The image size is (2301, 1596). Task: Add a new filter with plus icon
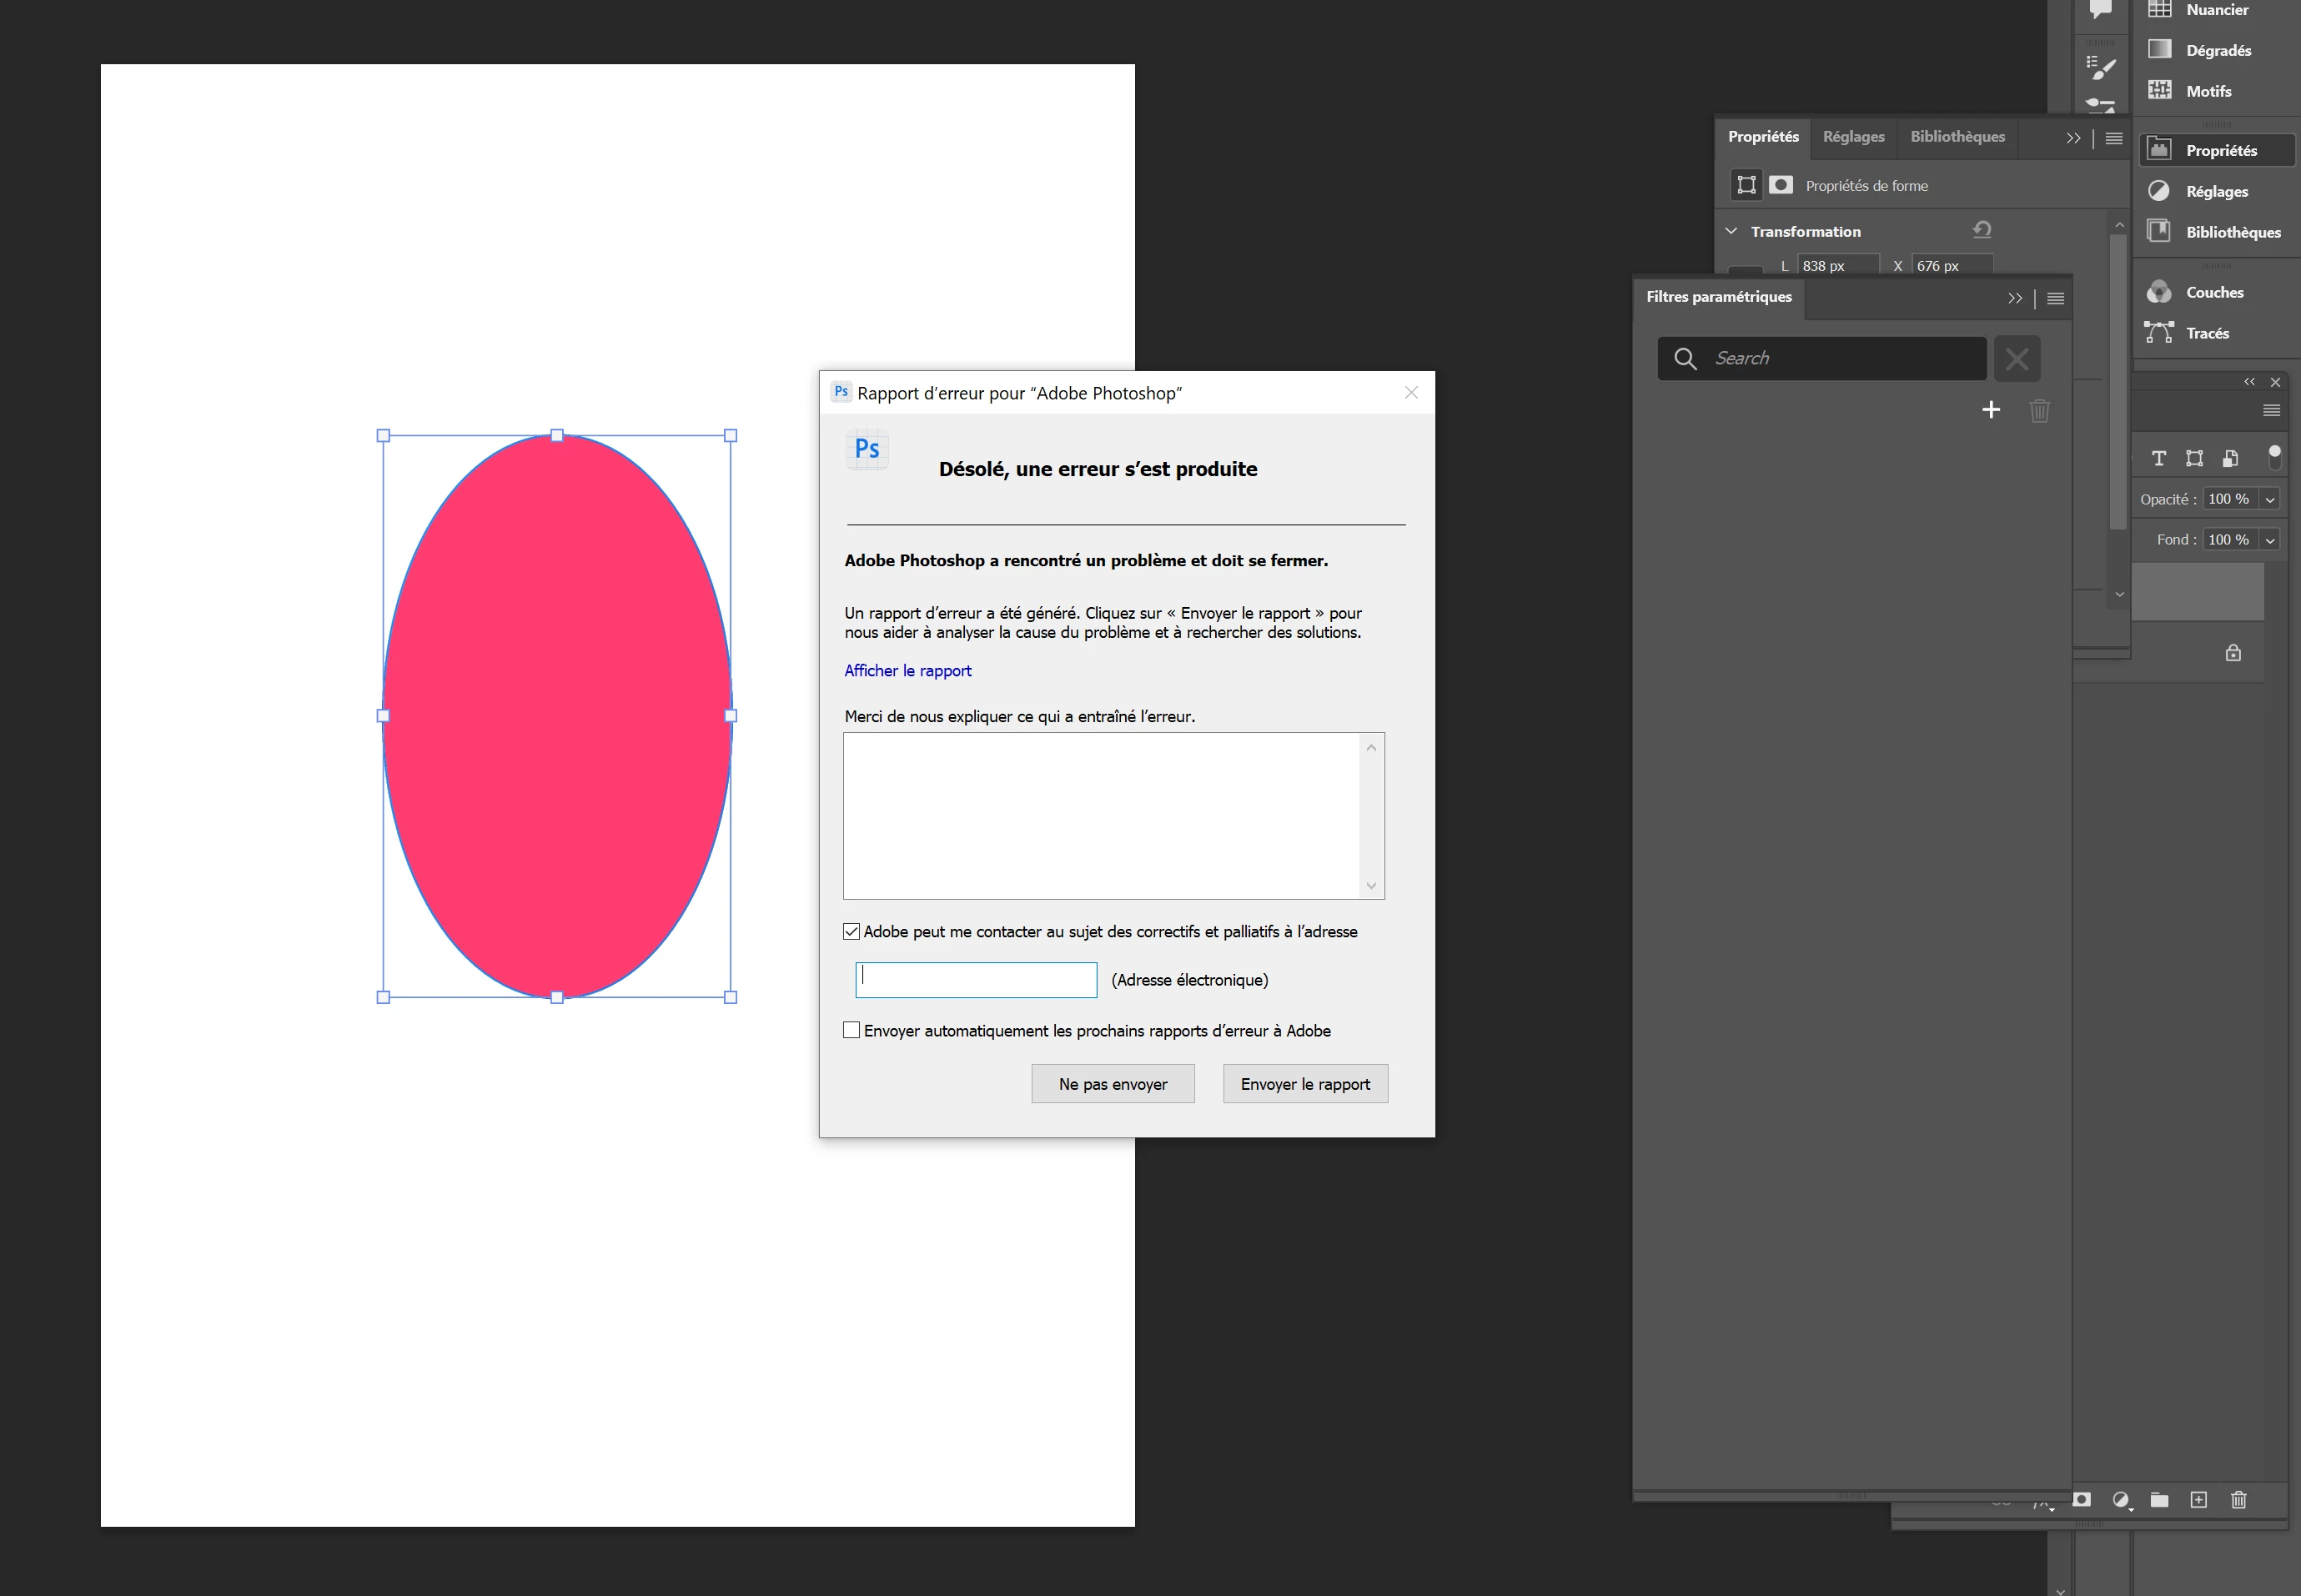(1990, 410)
